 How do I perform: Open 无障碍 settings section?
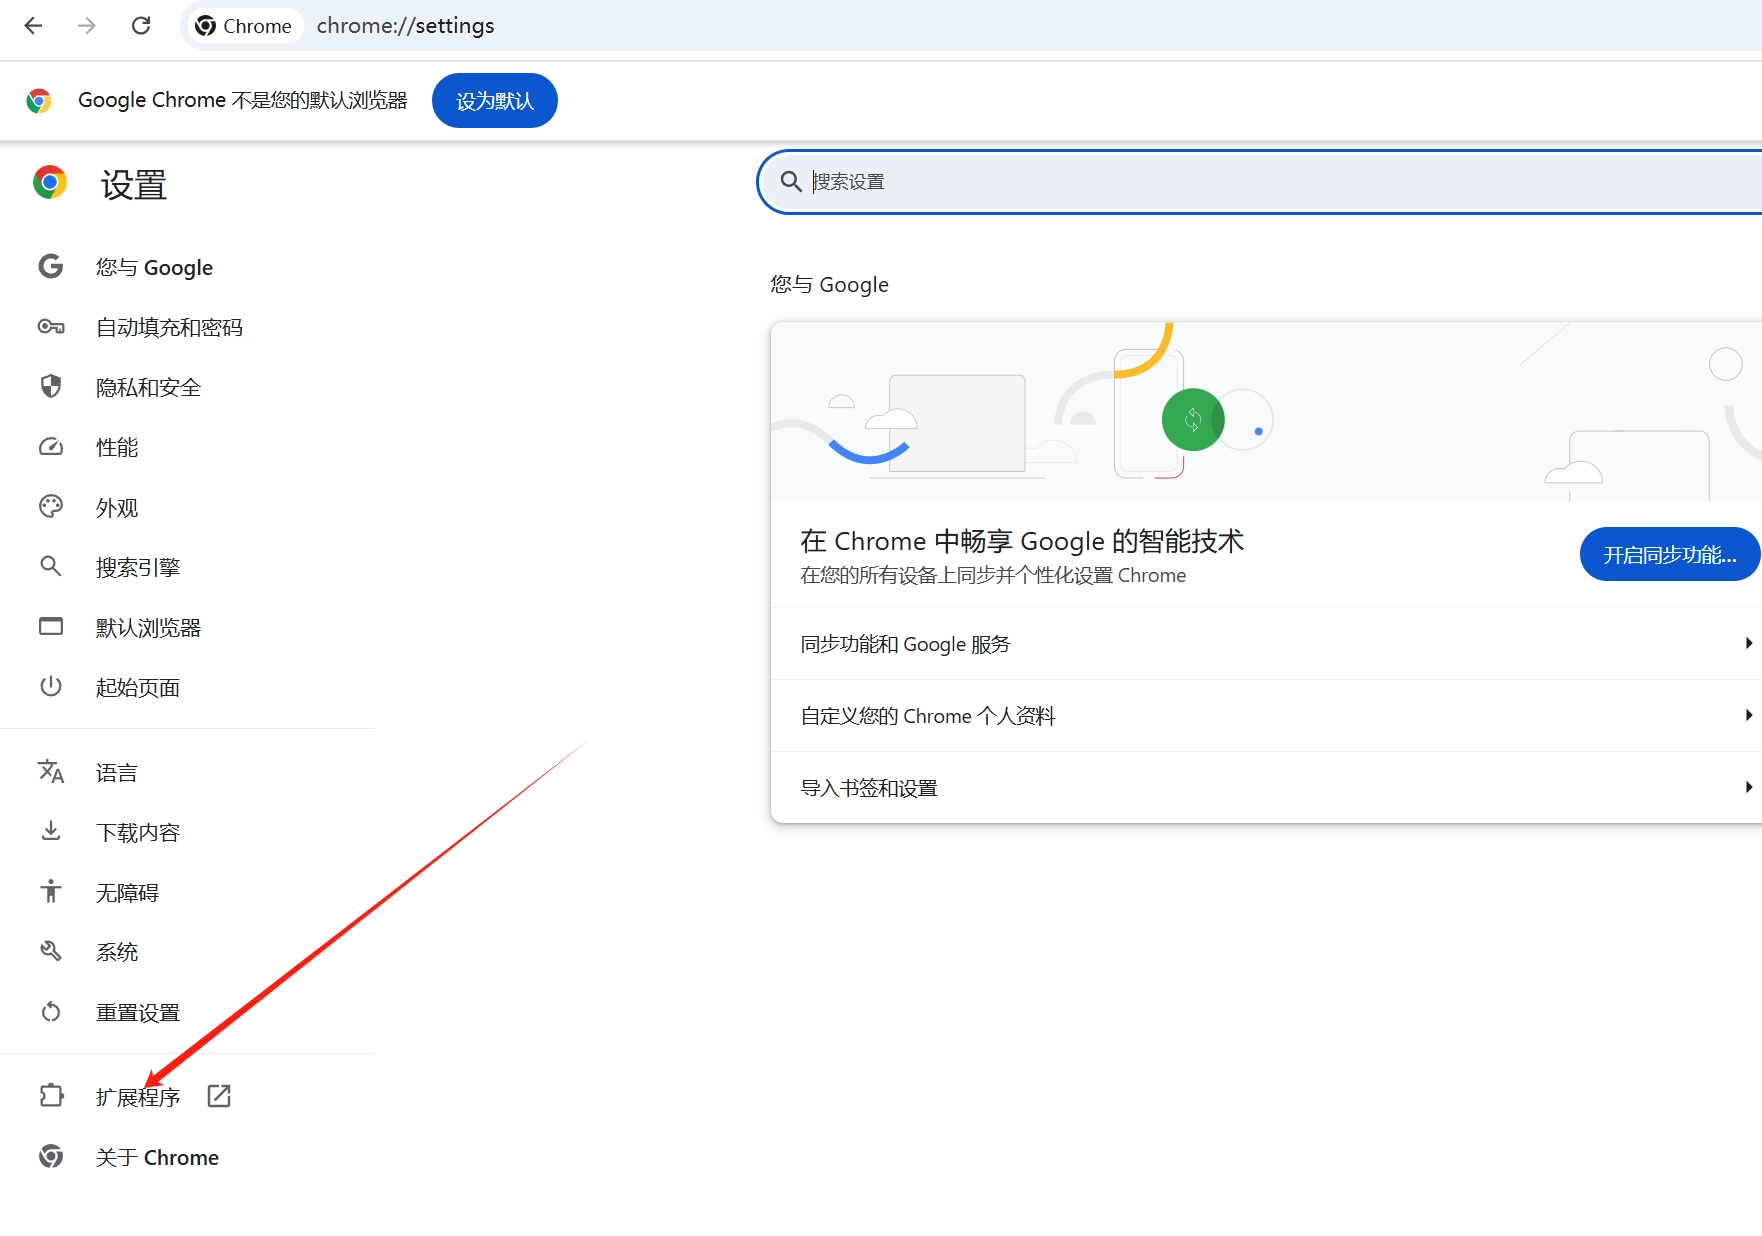127,893
